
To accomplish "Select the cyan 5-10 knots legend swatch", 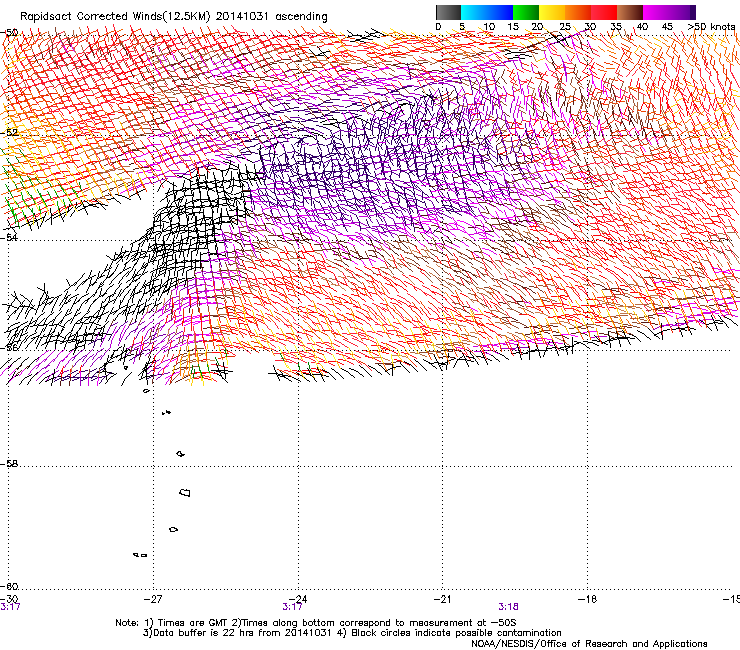I will click(x=474, y=12).
